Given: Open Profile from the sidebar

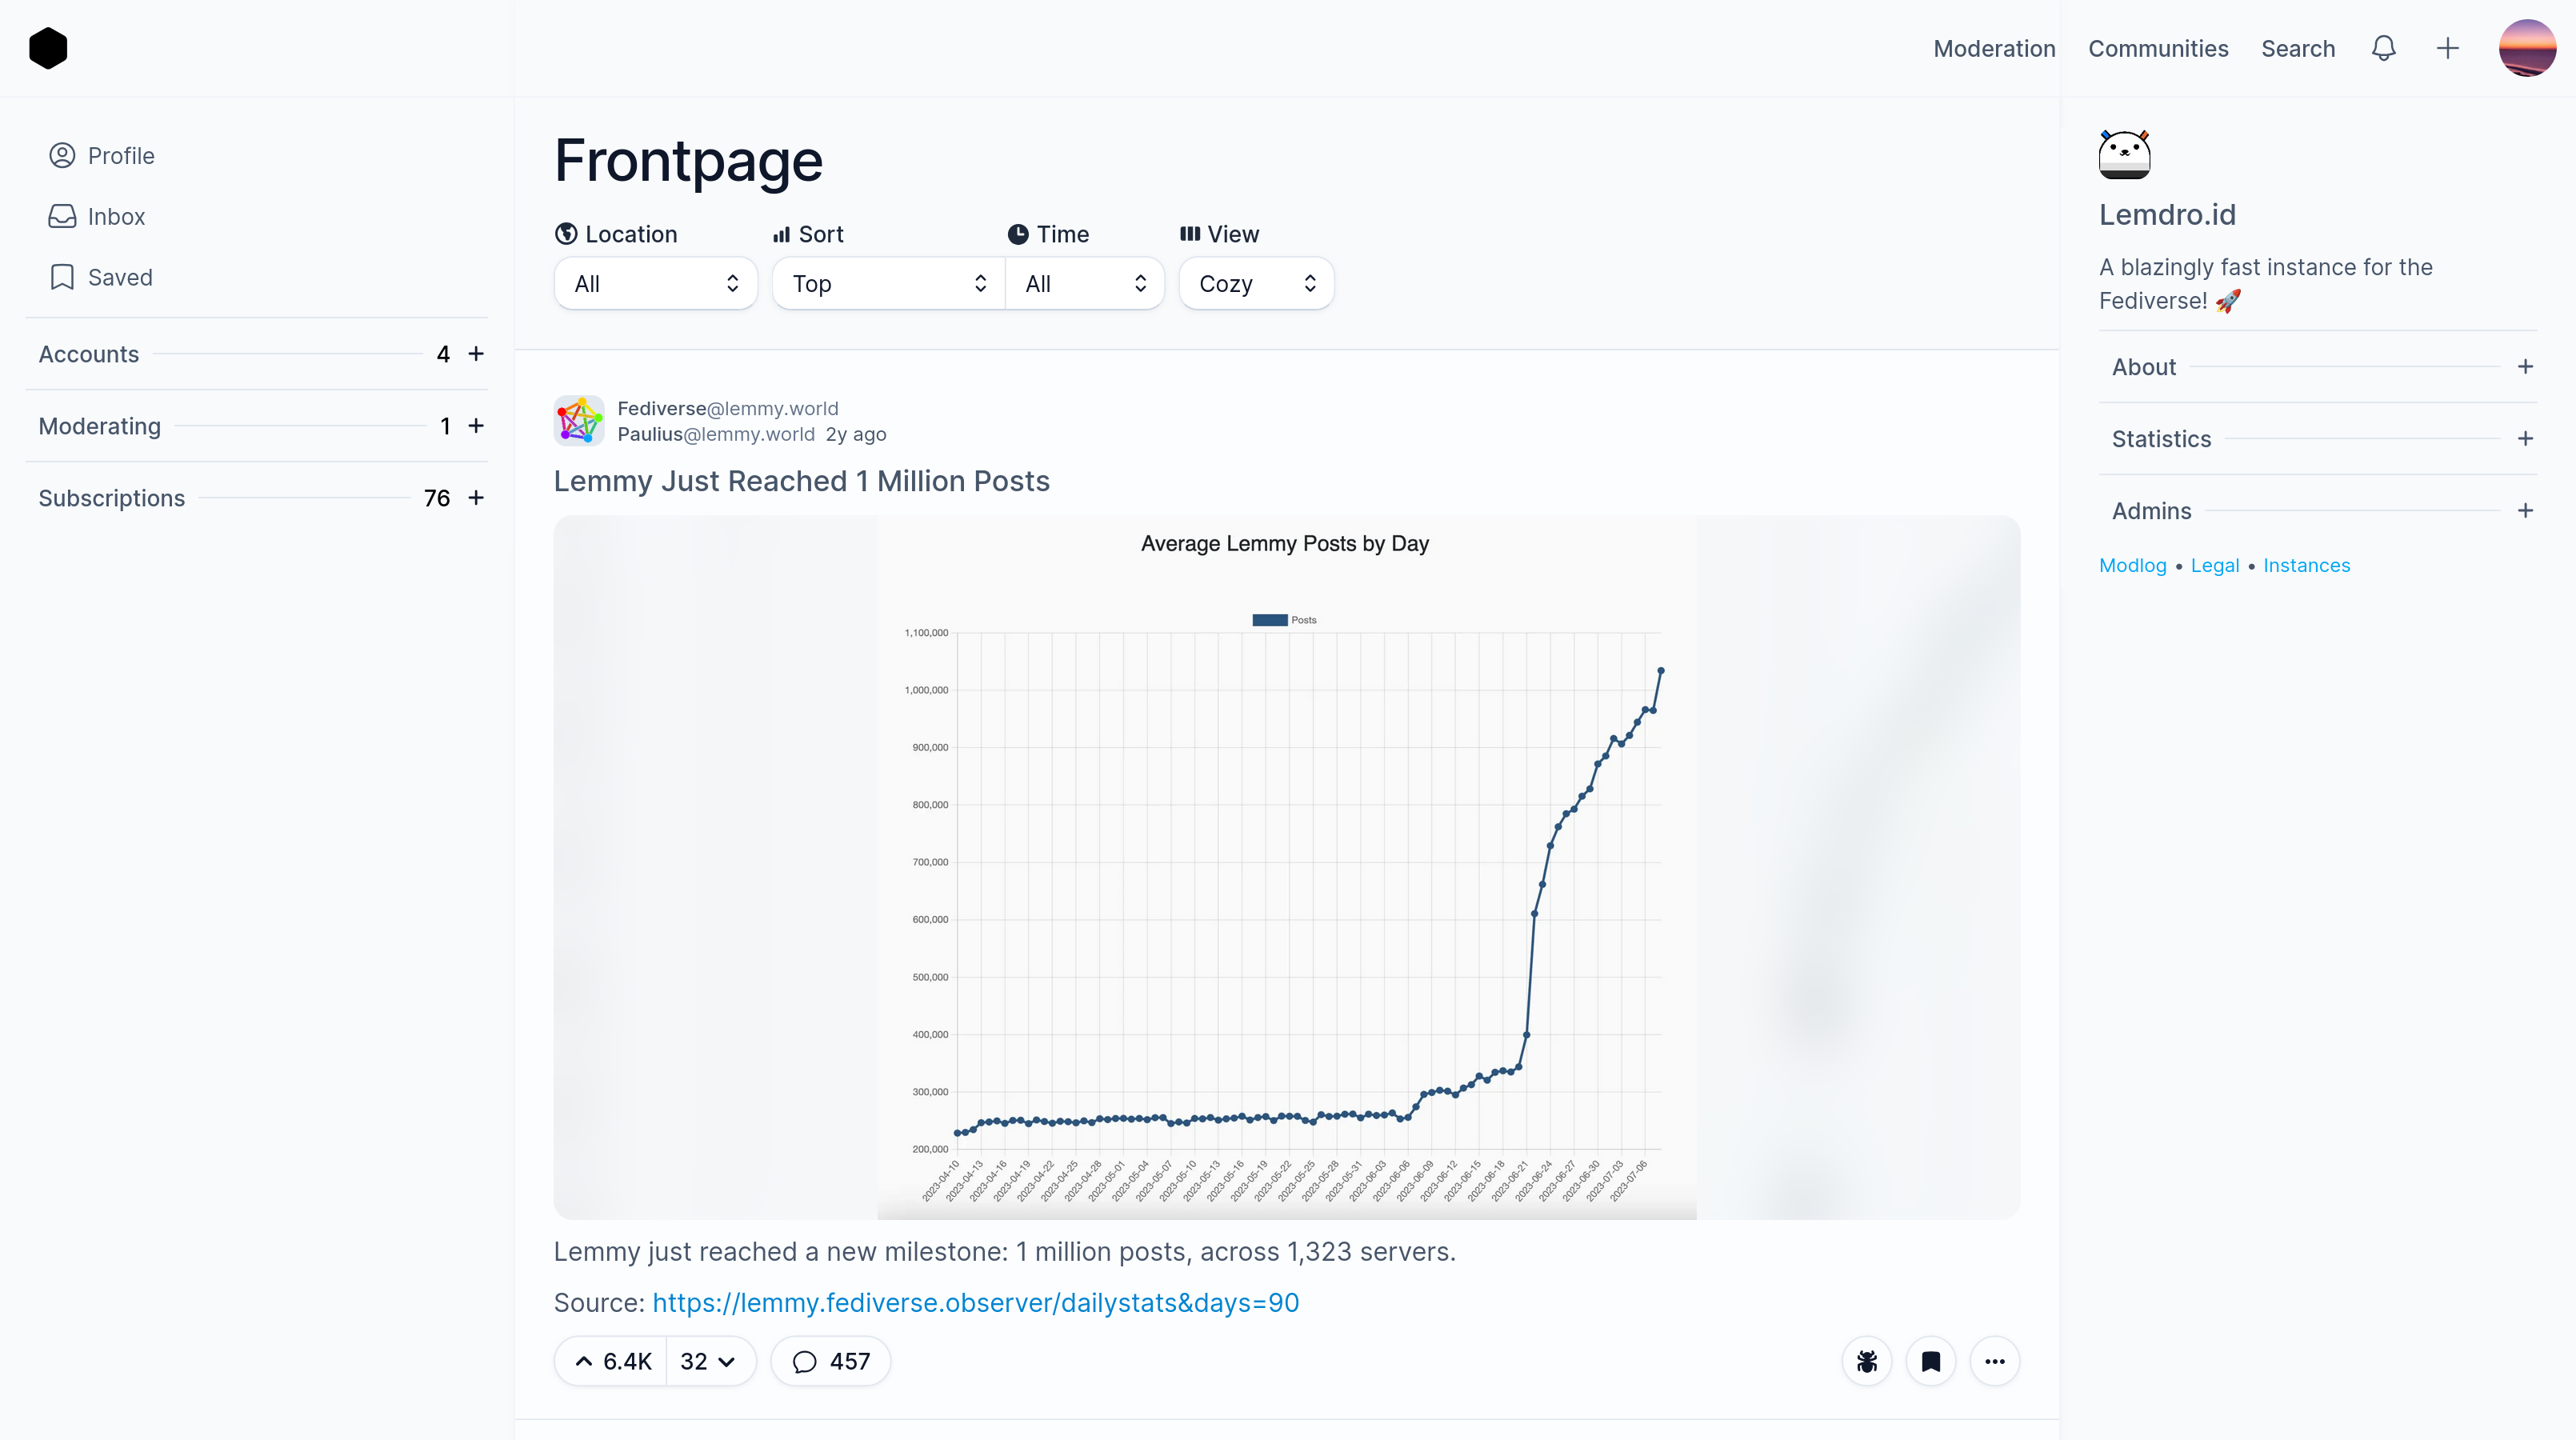Looking at the screenshot, I should tap(102, 156).
